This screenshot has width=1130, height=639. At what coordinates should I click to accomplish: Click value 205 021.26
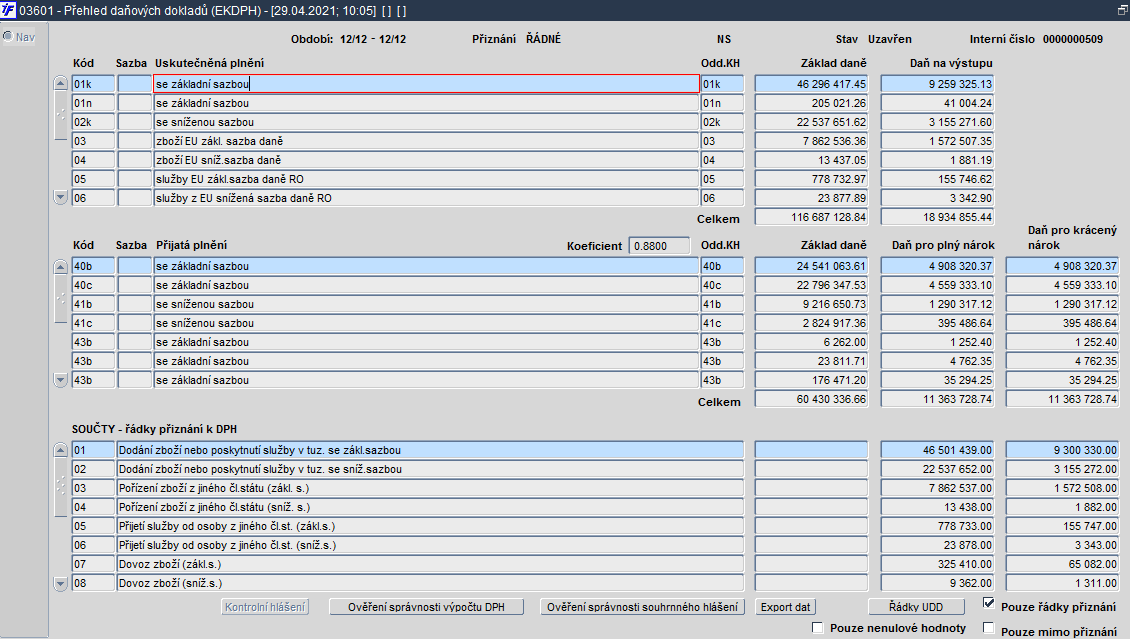(x=811, y=103)
